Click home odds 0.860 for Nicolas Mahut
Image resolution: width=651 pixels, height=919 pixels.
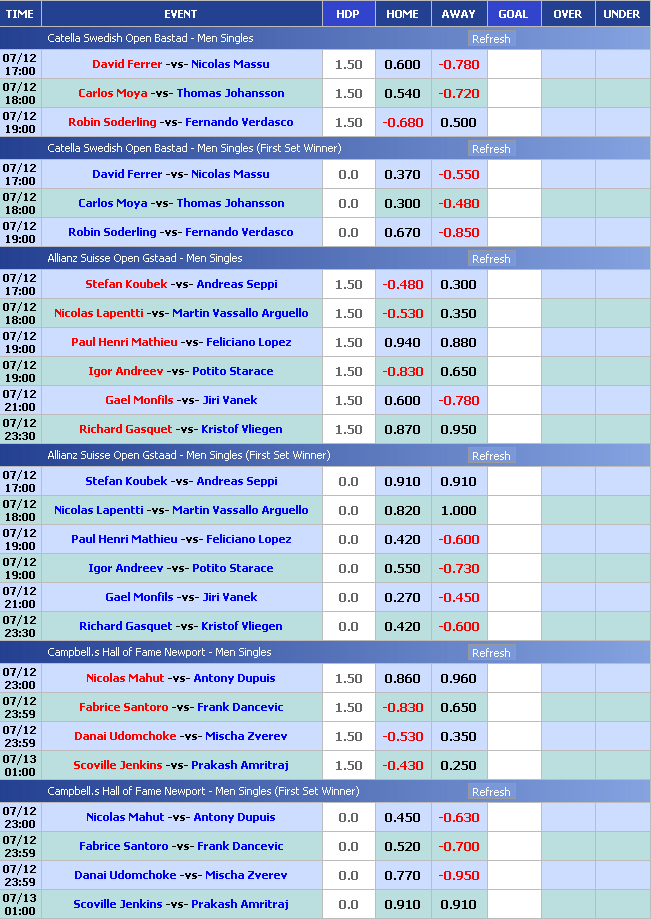(402, 678)
